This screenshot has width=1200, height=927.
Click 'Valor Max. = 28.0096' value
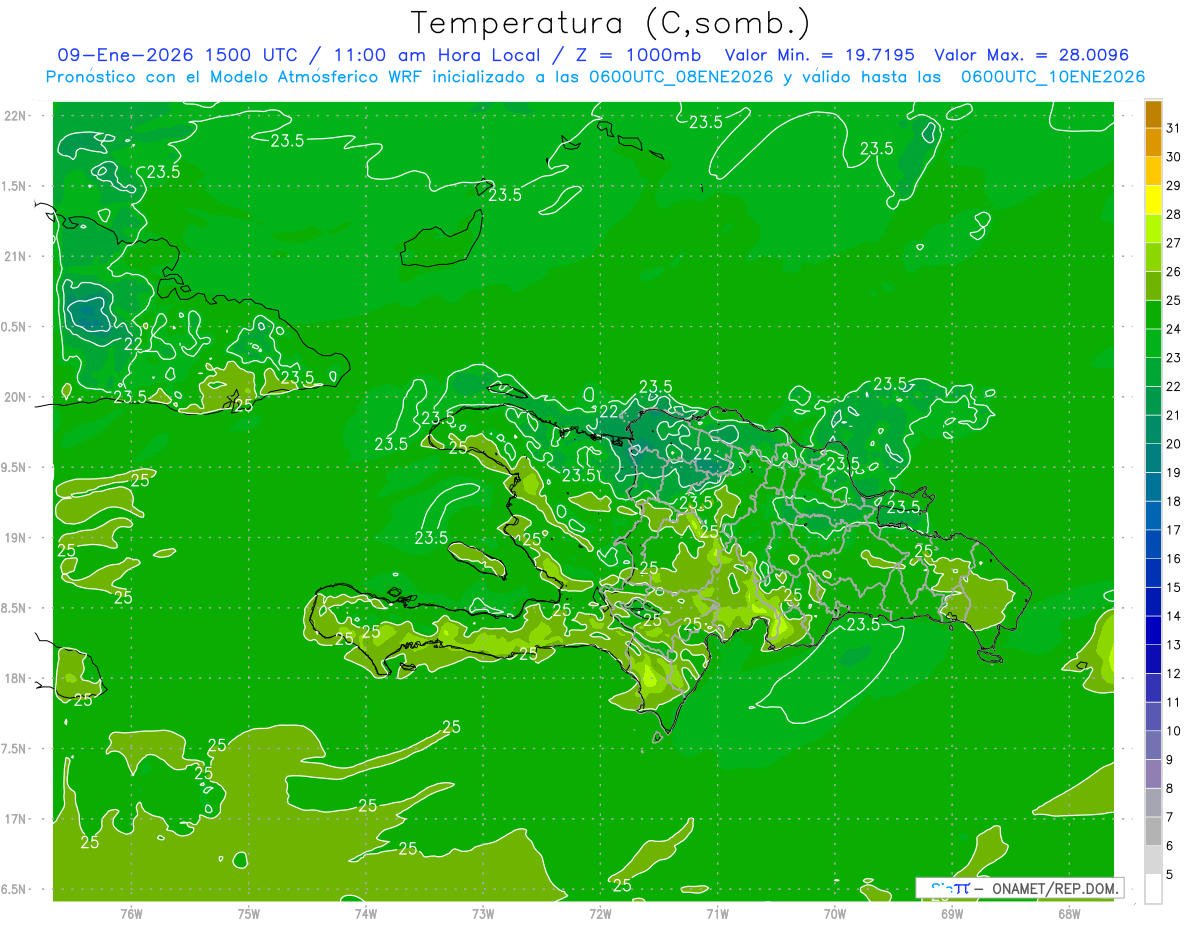coord(1031,55)
